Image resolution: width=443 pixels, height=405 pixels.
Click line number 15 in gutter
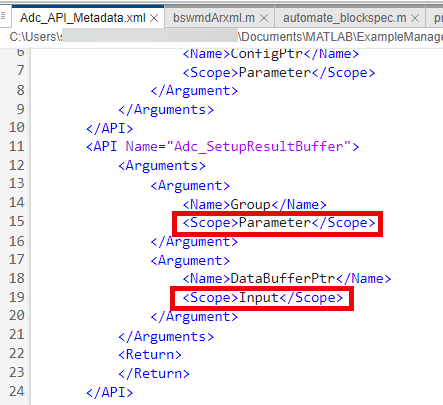pos(17,221)
